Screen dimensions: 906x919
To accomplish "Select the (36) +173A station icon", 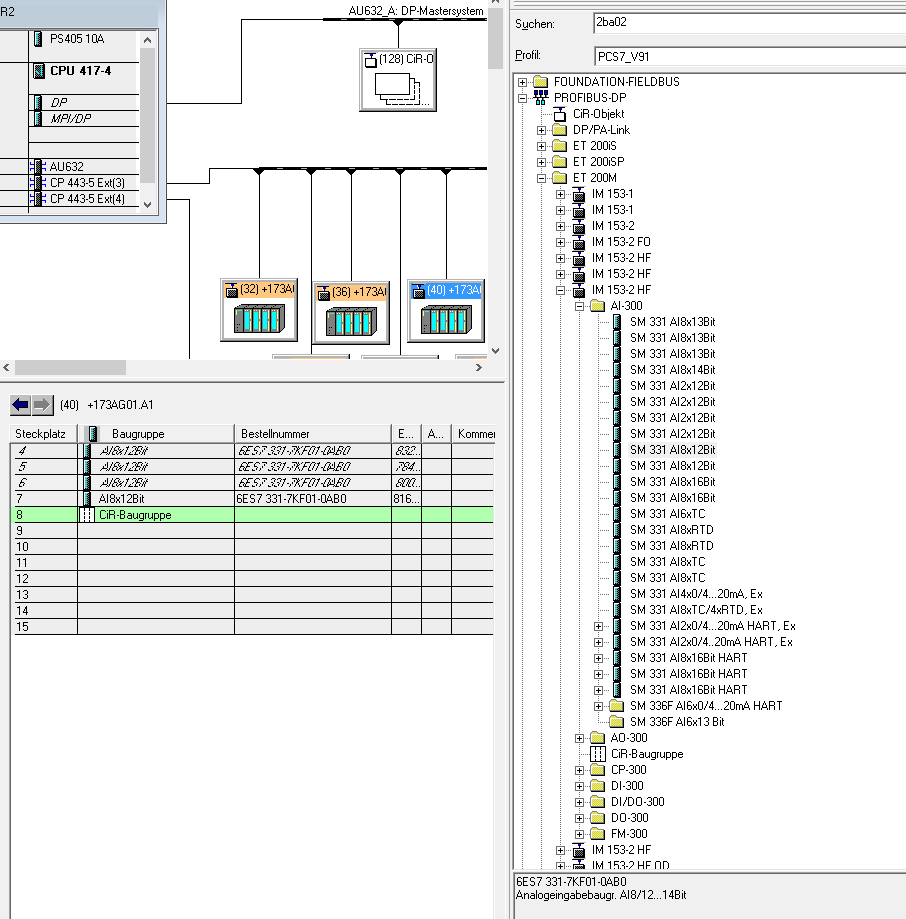I will 350,313.
